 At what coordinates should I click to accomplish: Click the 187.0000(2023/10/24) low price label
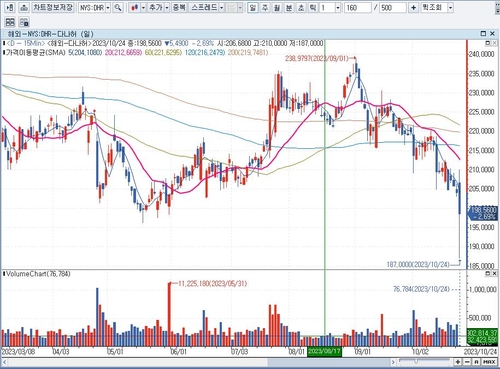coord(418,265)
